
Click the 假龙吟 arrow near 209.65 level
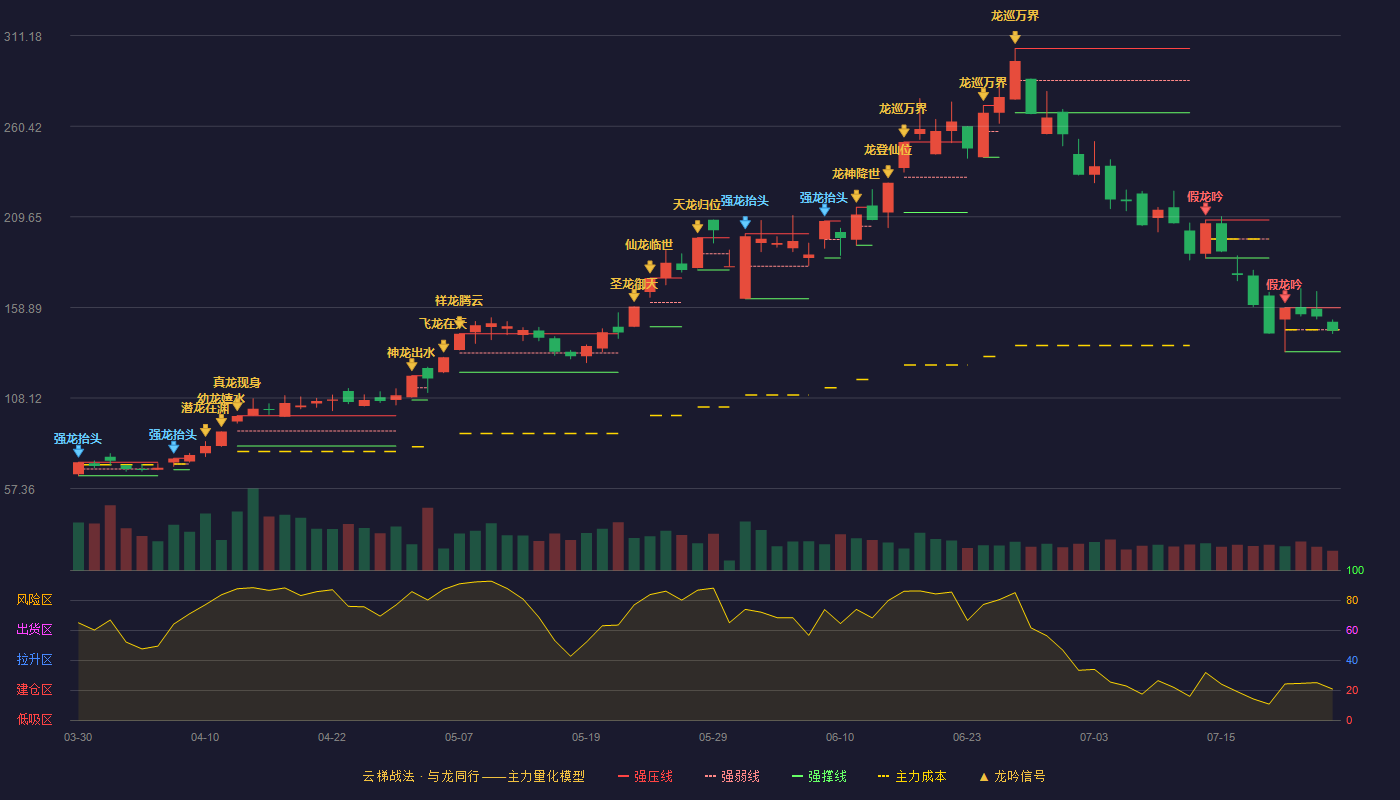point(1205,209)
